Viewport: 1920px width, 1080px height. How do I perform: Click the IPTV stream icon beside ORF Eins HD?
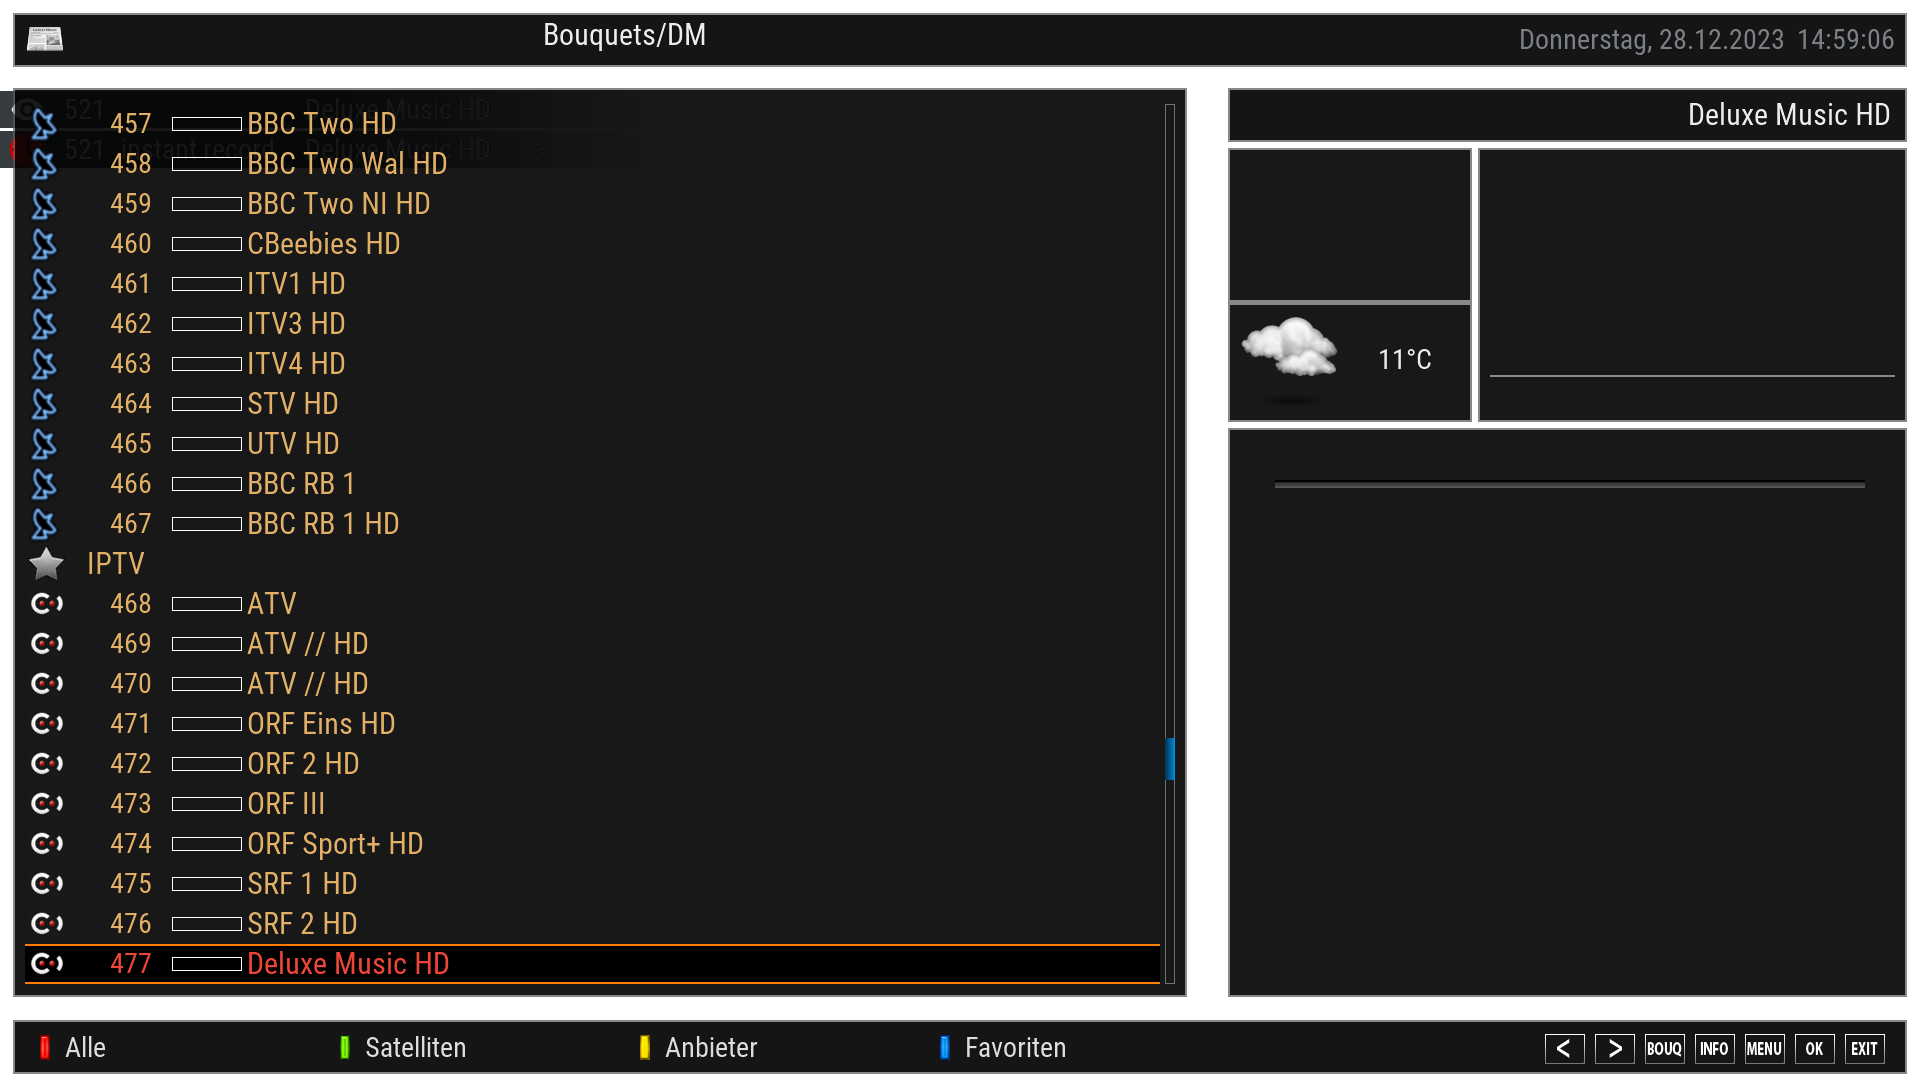coord(47,723)
